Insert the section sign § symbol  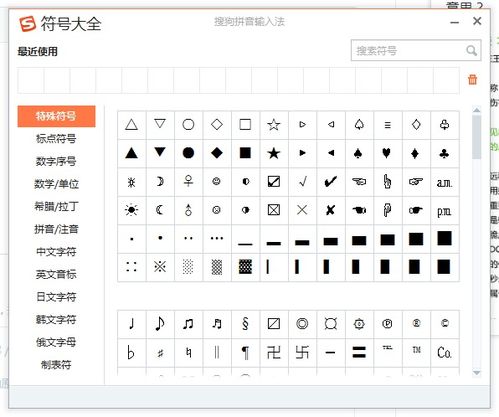click(x=245, y=324)
